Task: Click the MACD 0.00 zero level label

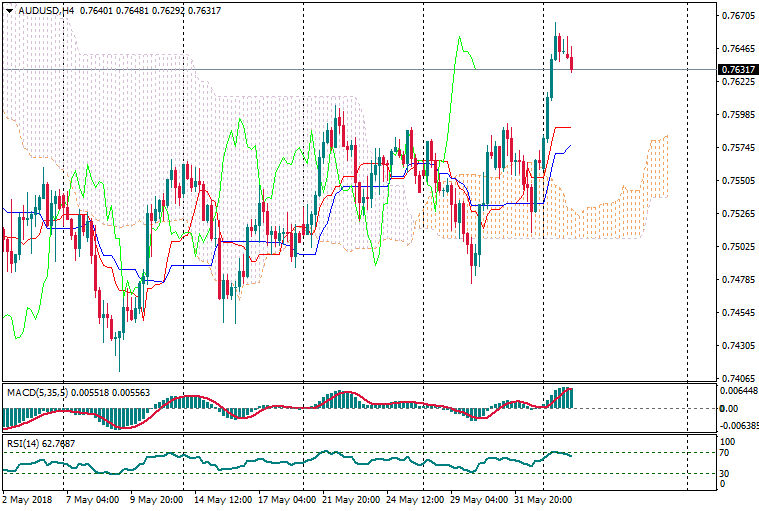Action: (727, 408)
